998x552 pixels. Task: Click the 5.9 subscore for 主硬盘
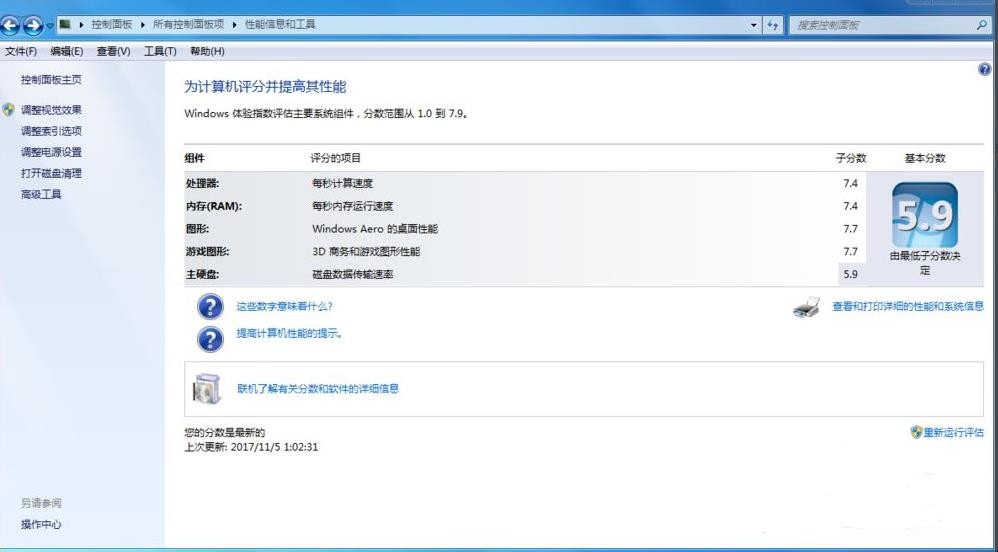[851, 274]
